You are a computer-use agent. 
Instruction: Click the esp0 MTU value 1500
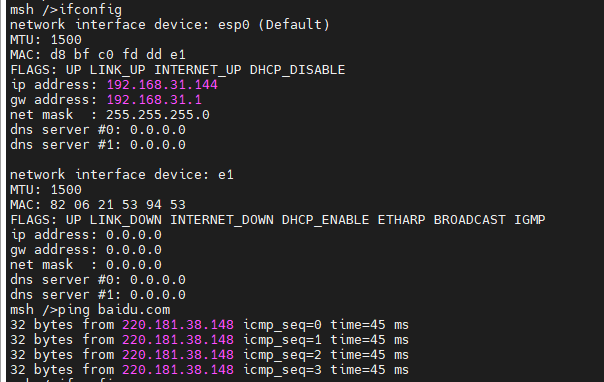66,40
